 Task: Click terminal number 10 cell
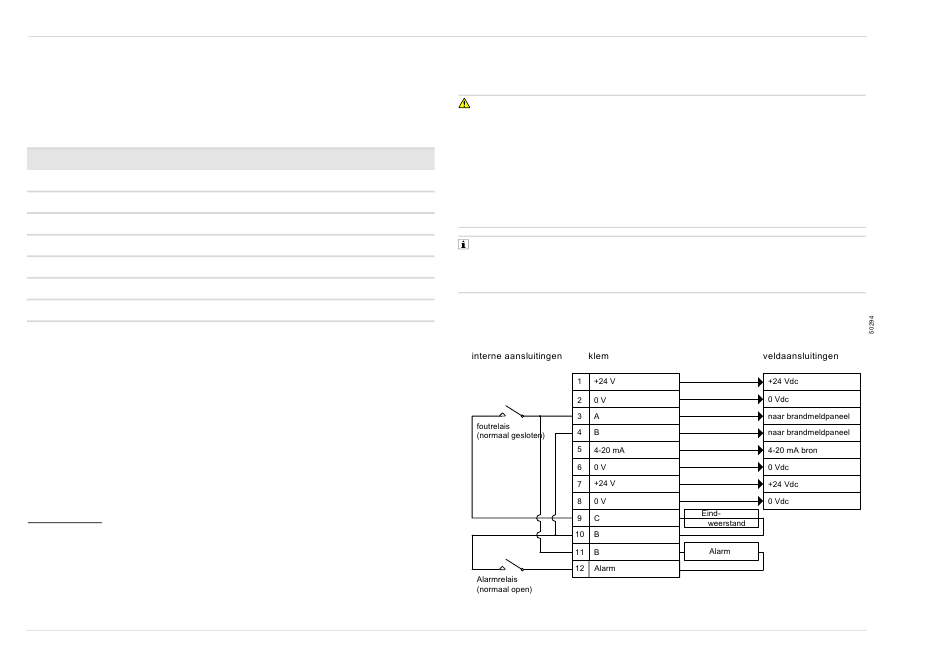click(x=580, y=535)
